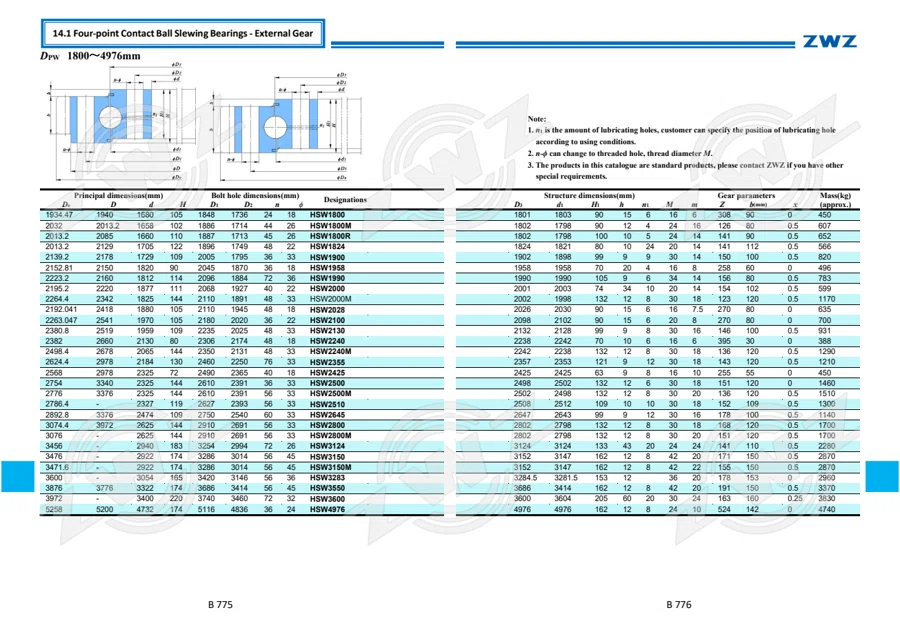Select designation 'HSW2240M'
Screen dimensions: 900x637
pos(331,351)
